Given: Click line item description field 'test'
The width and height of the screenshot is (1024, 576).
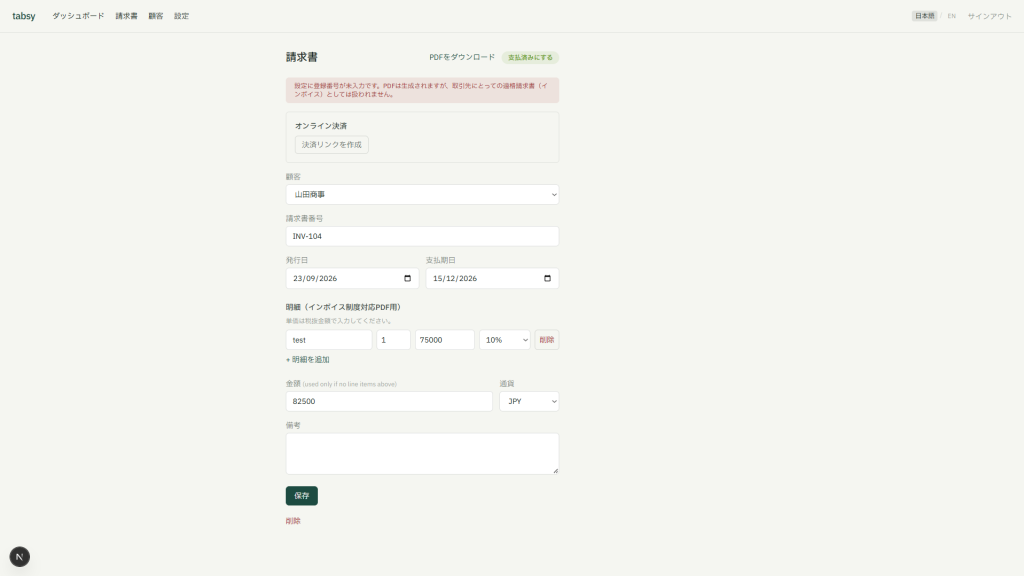Looking at the screenshot, I should (x=329, y=340).
